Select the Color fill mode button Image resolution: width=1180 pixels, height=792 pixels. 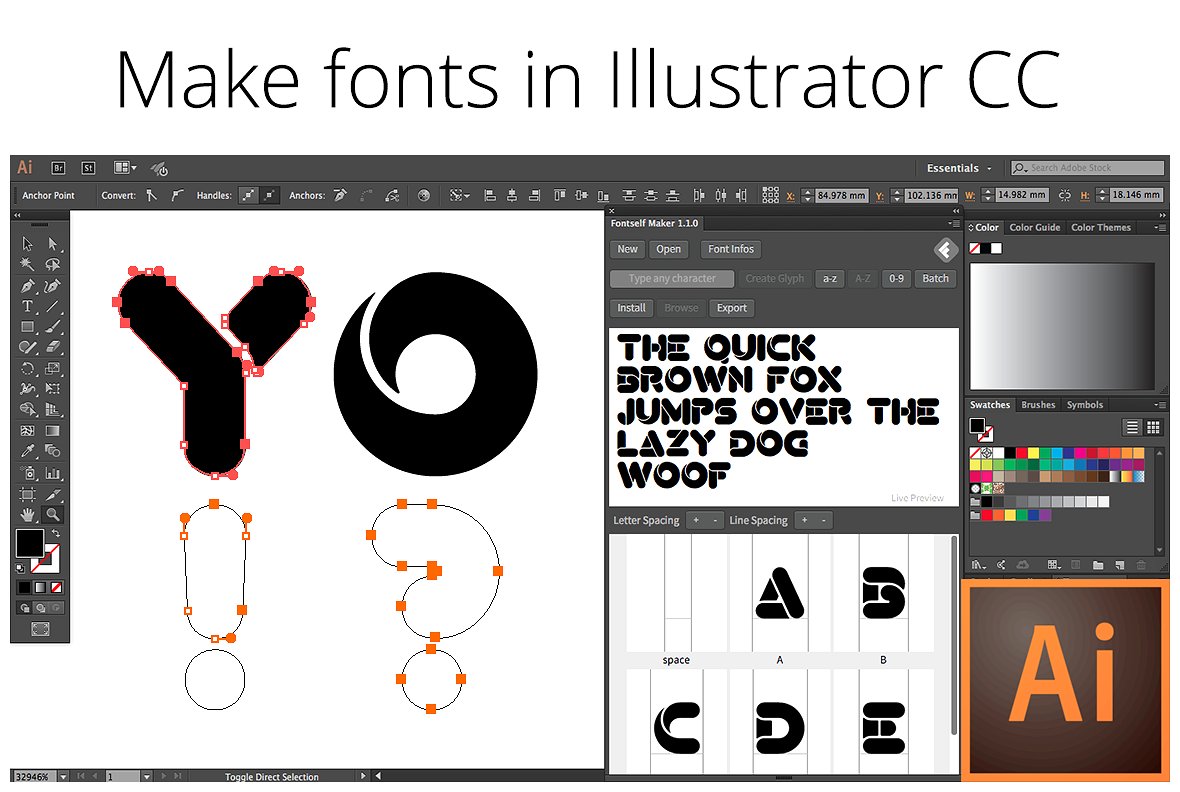[x=25, y=587]
